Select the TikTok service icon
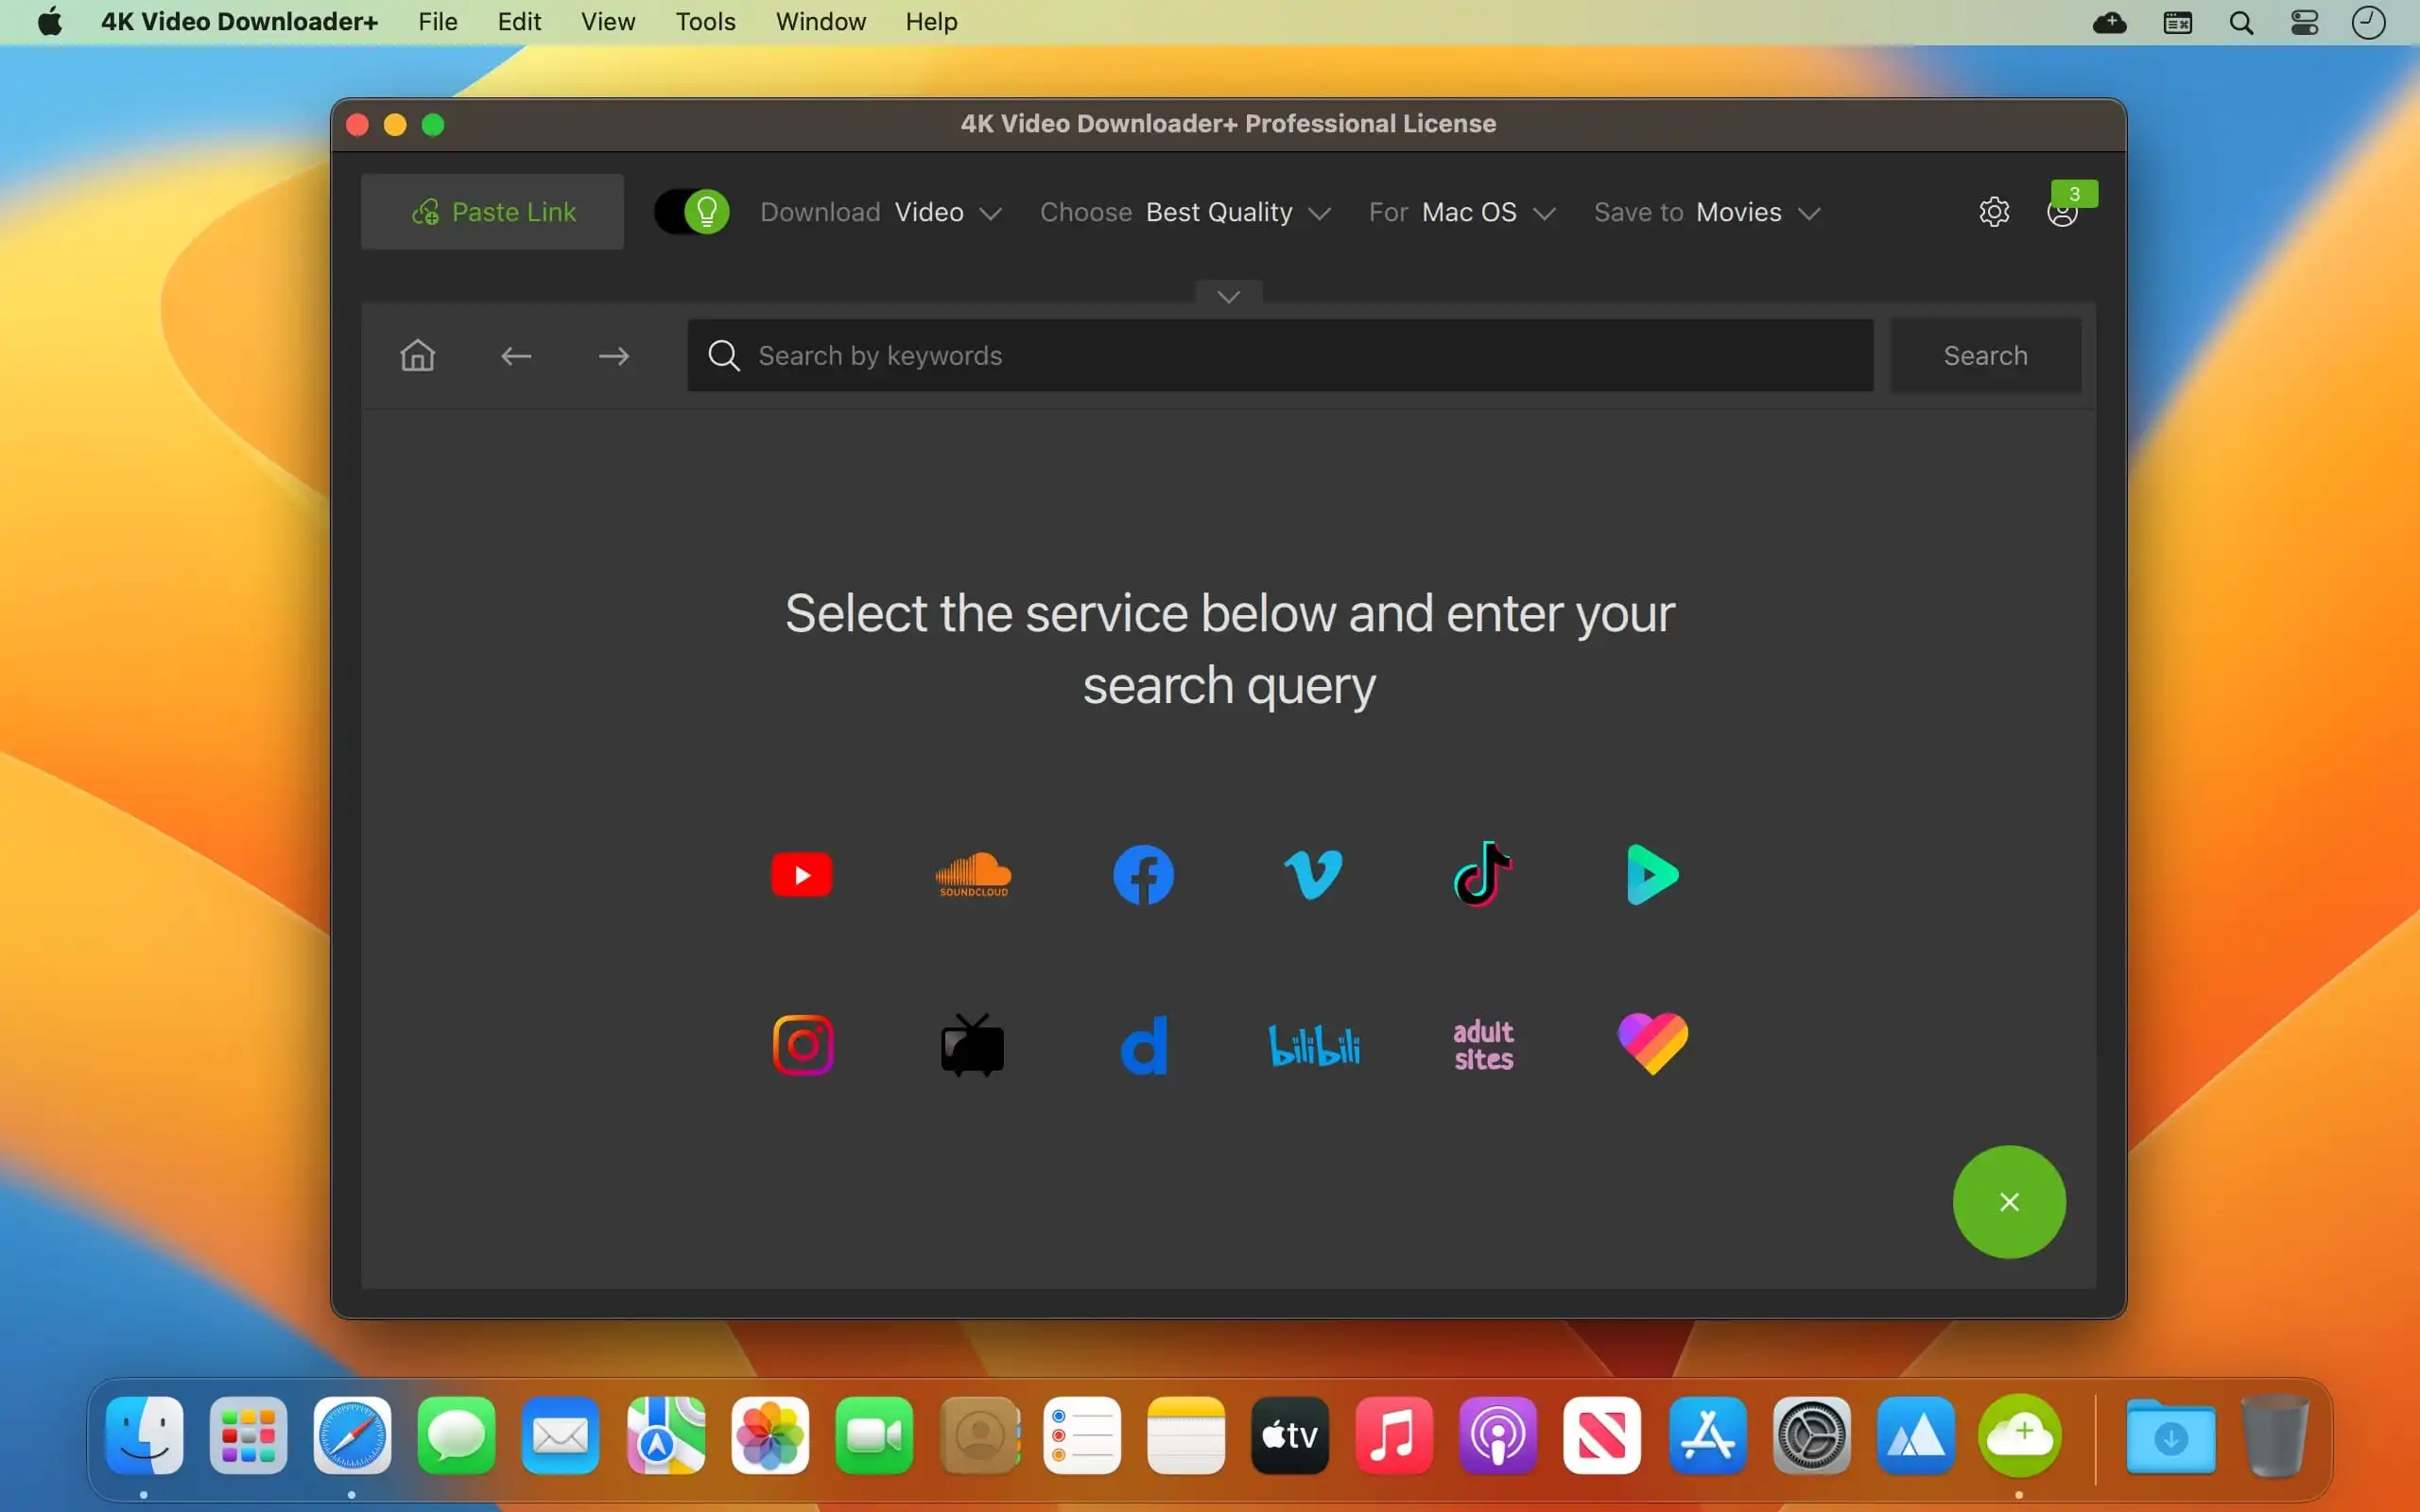 (x=1484, y=874)
